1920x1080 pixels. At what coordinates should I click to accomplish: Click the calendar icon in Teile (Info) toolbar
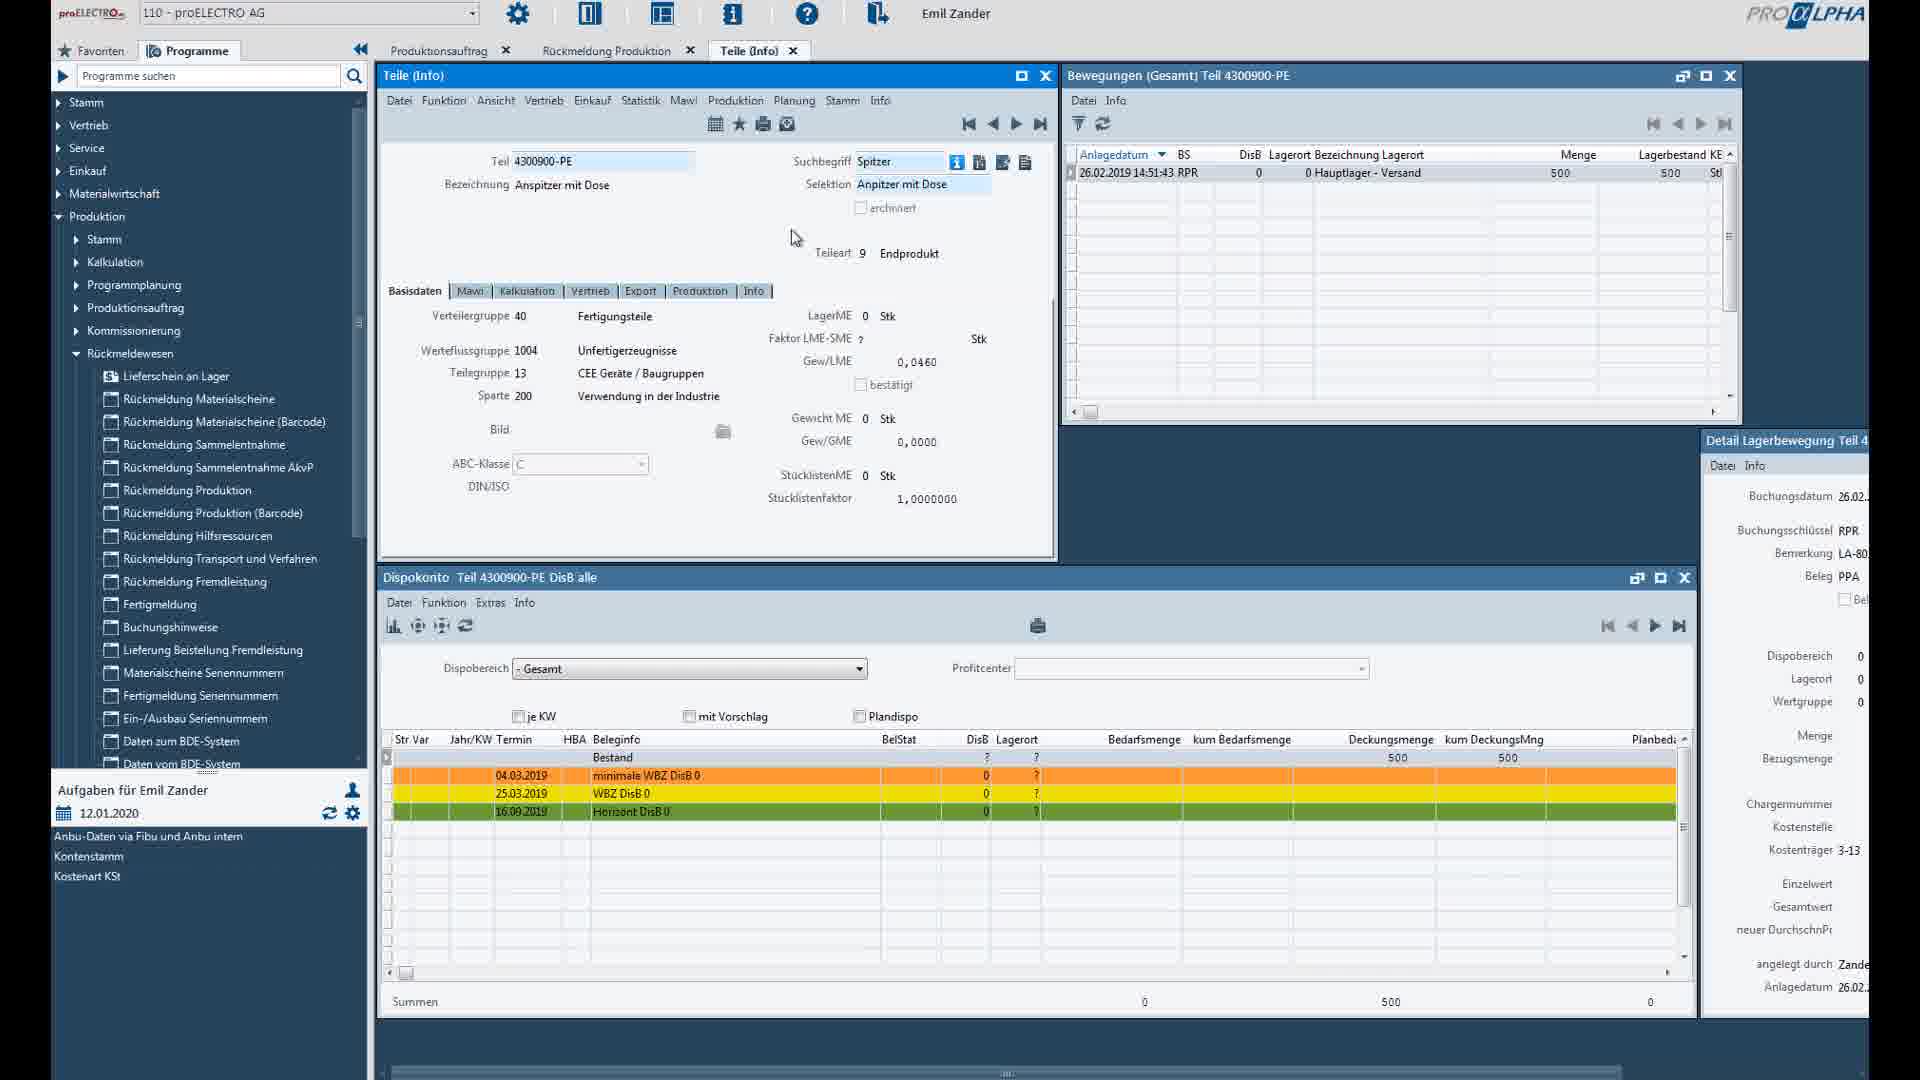[715, 124]
